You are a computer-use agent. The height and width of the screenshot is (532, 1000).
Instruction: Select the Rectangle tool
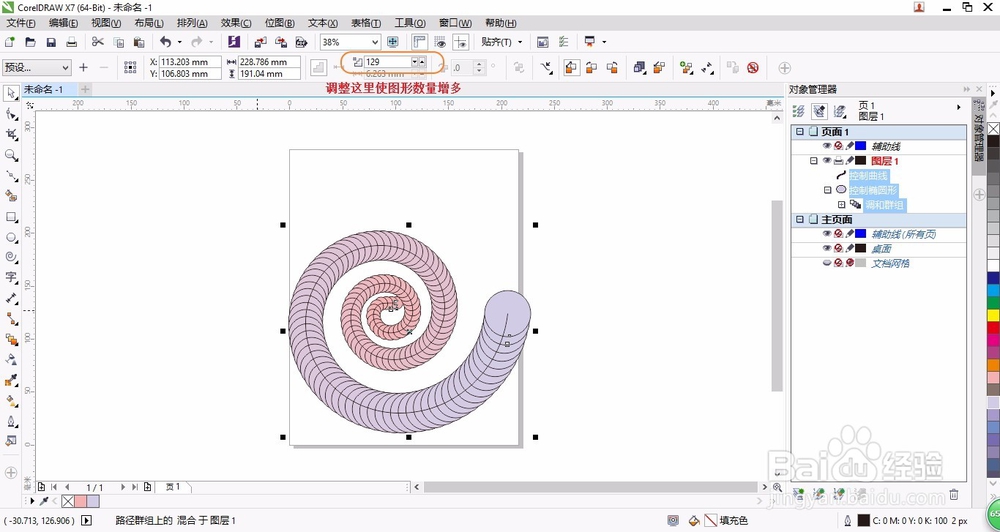(11, 217)
